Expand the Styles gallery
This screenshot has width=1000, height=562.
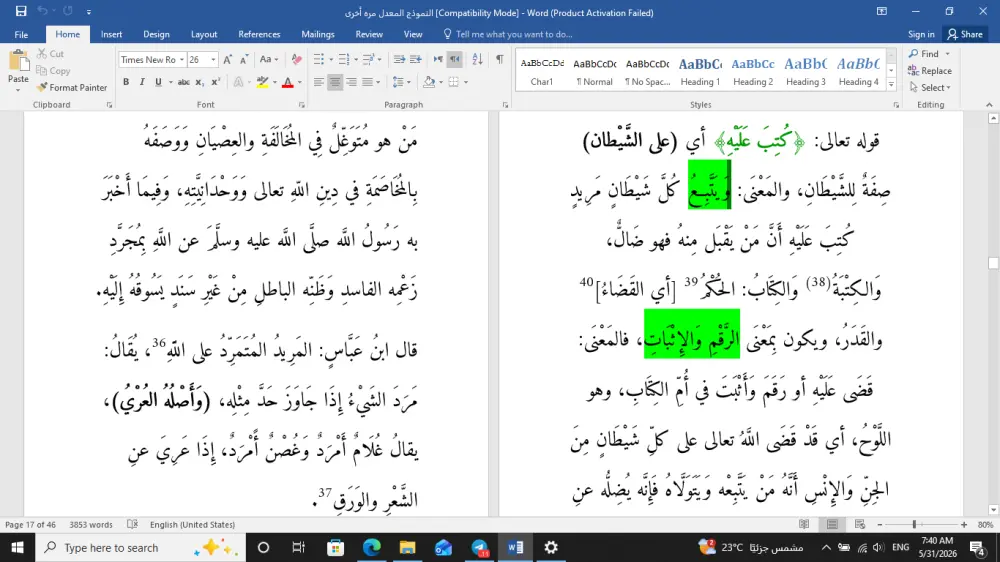point(891,85)
